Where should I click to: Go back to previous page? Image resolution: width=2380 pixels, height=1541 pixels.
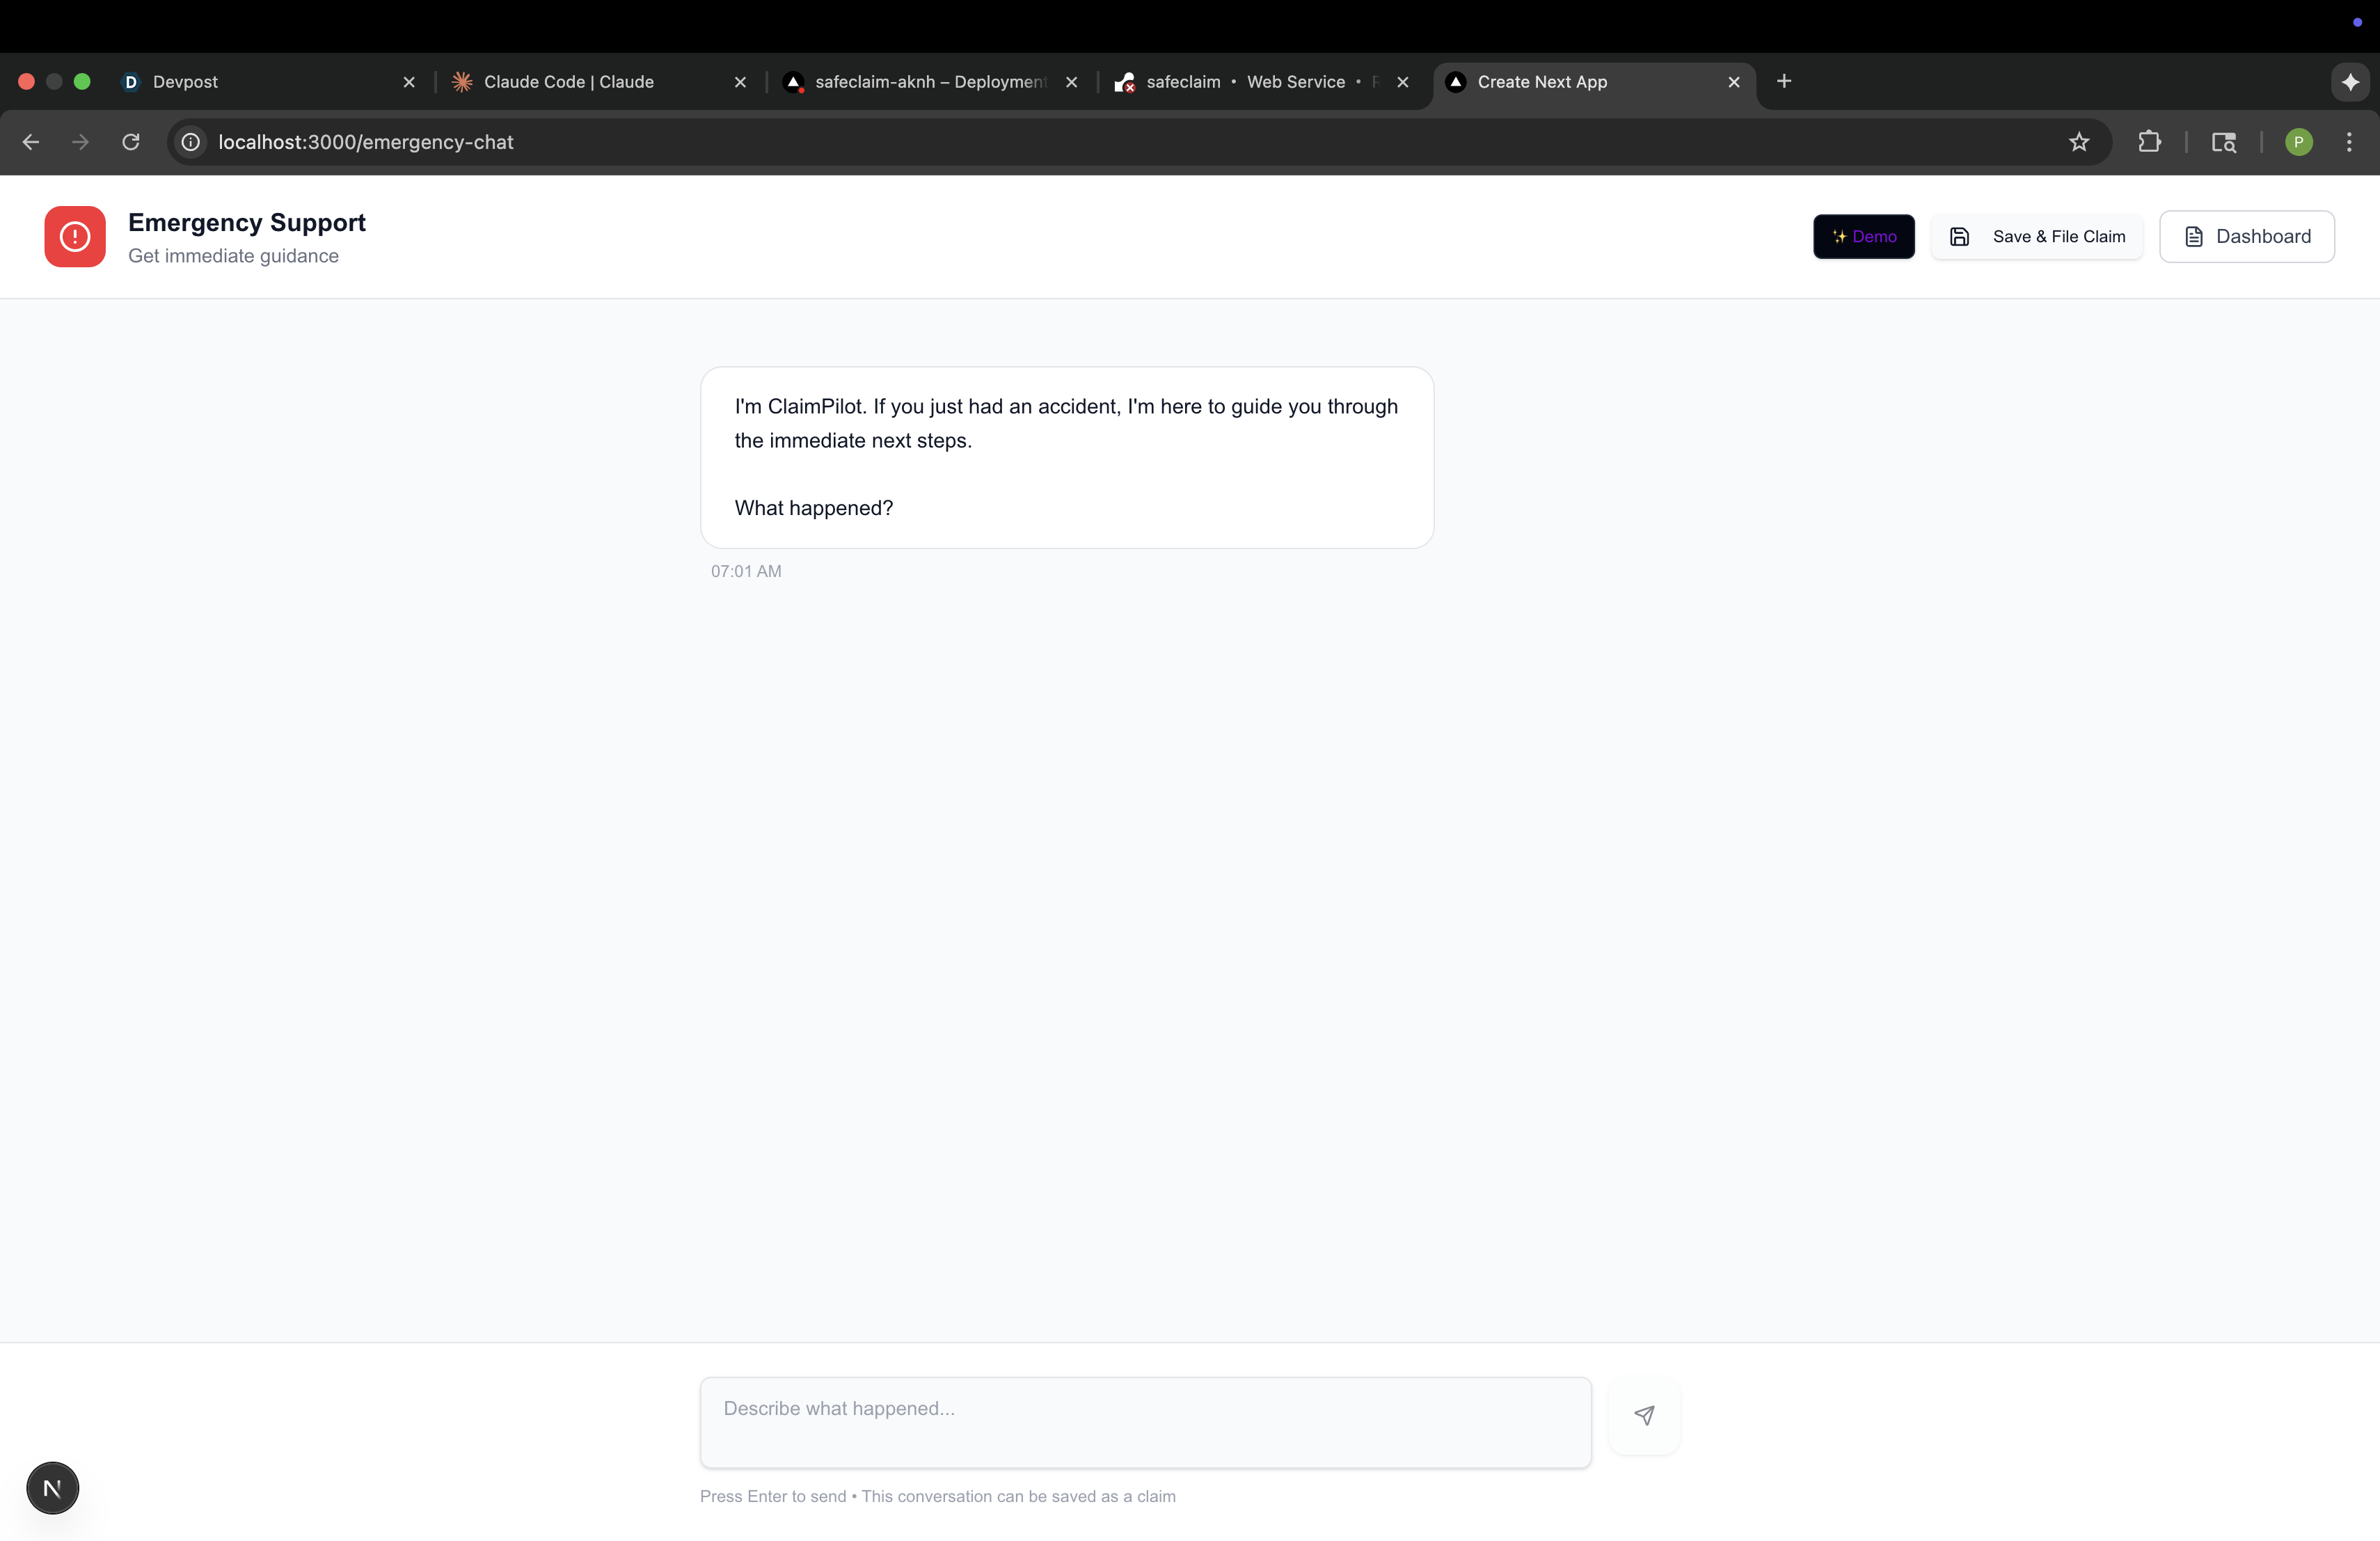[31, 142]
